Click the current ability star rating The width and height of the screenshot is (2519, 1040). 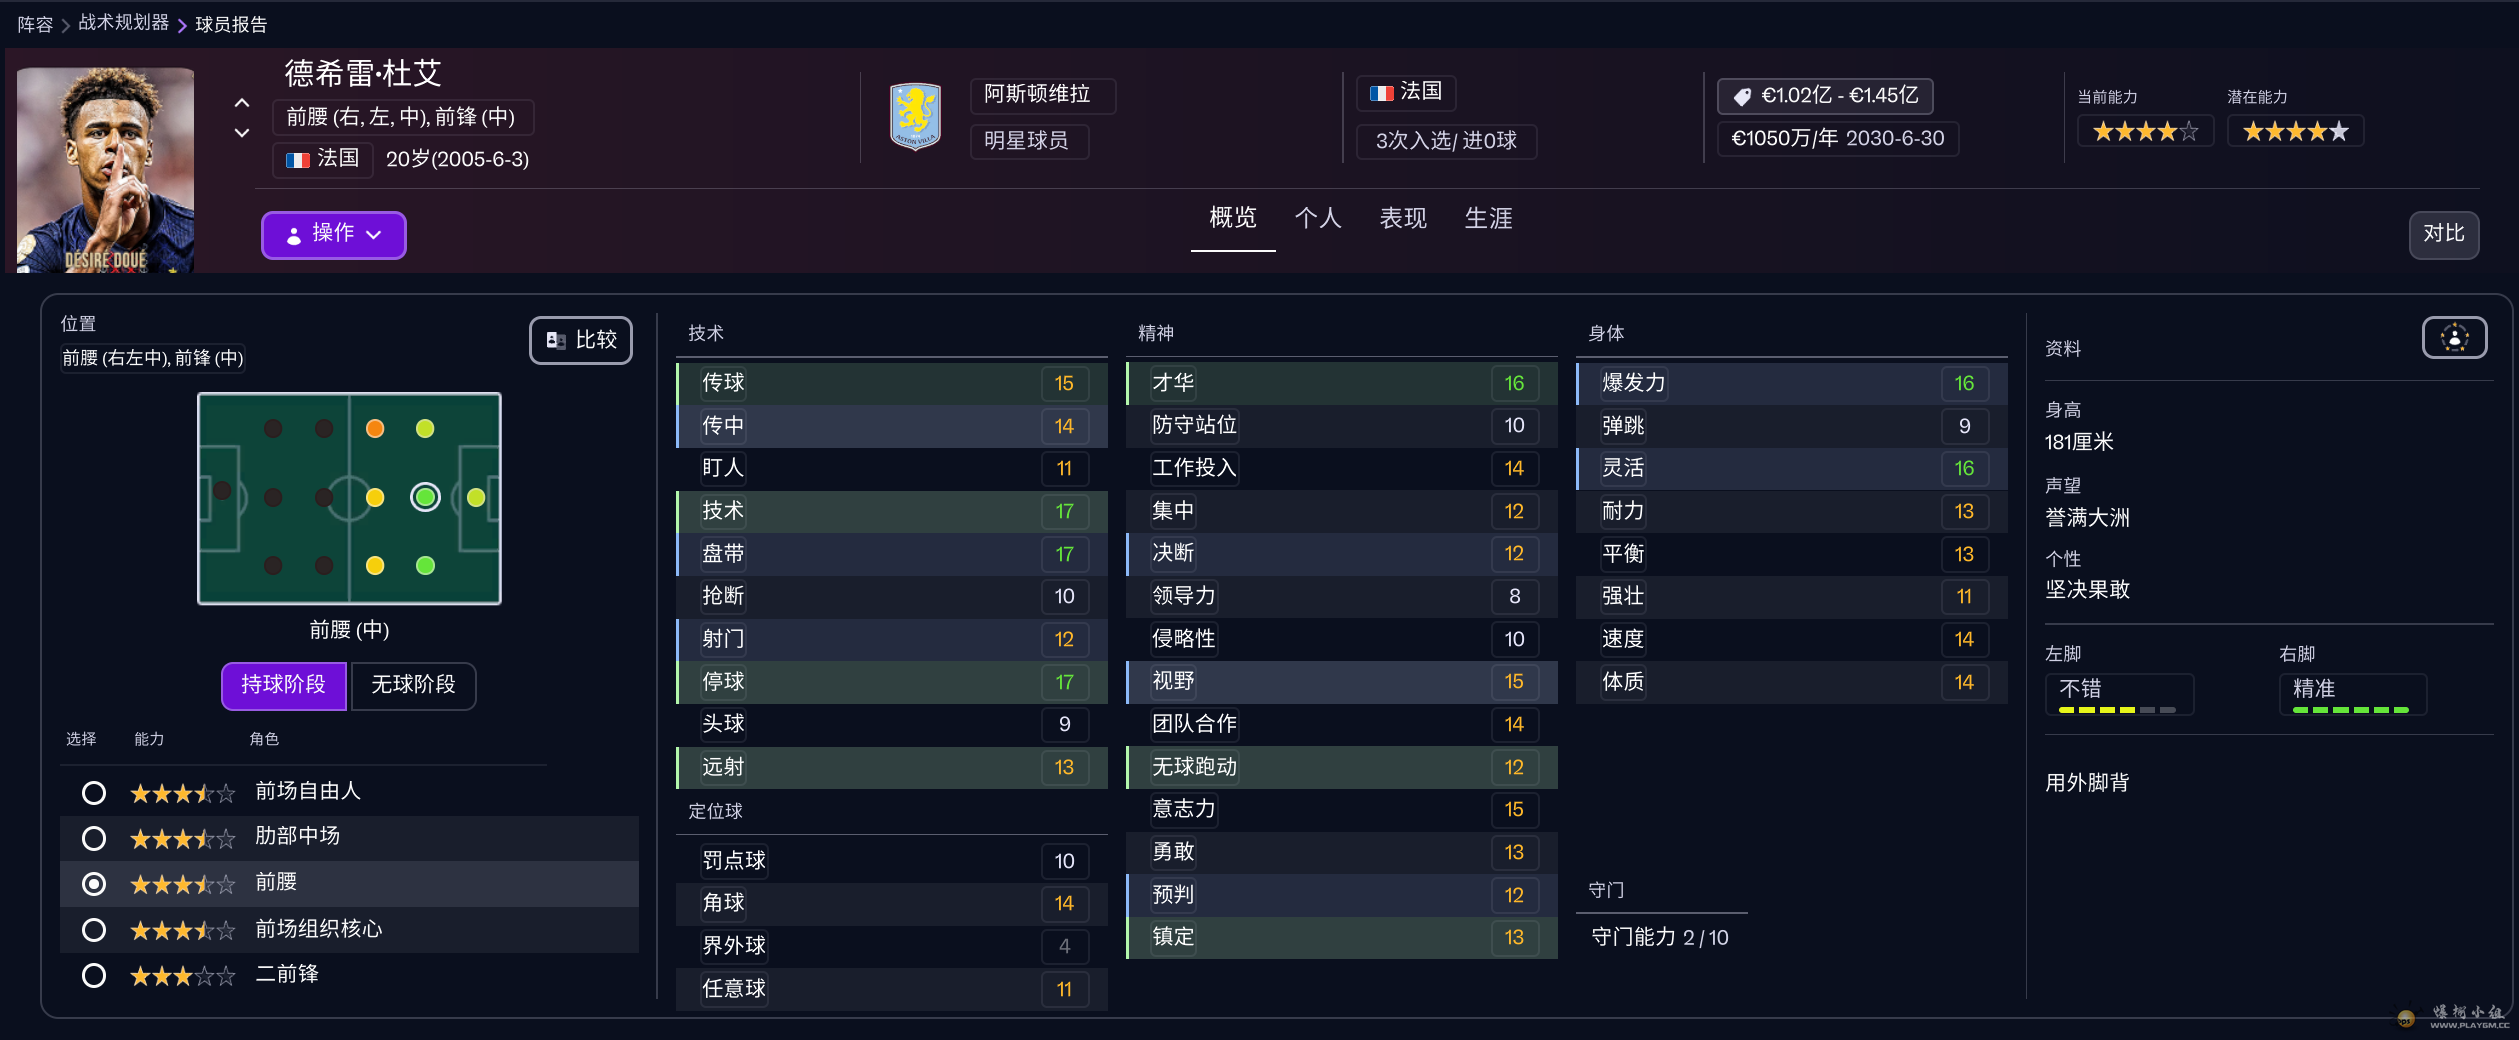(x=2145, y=132)
